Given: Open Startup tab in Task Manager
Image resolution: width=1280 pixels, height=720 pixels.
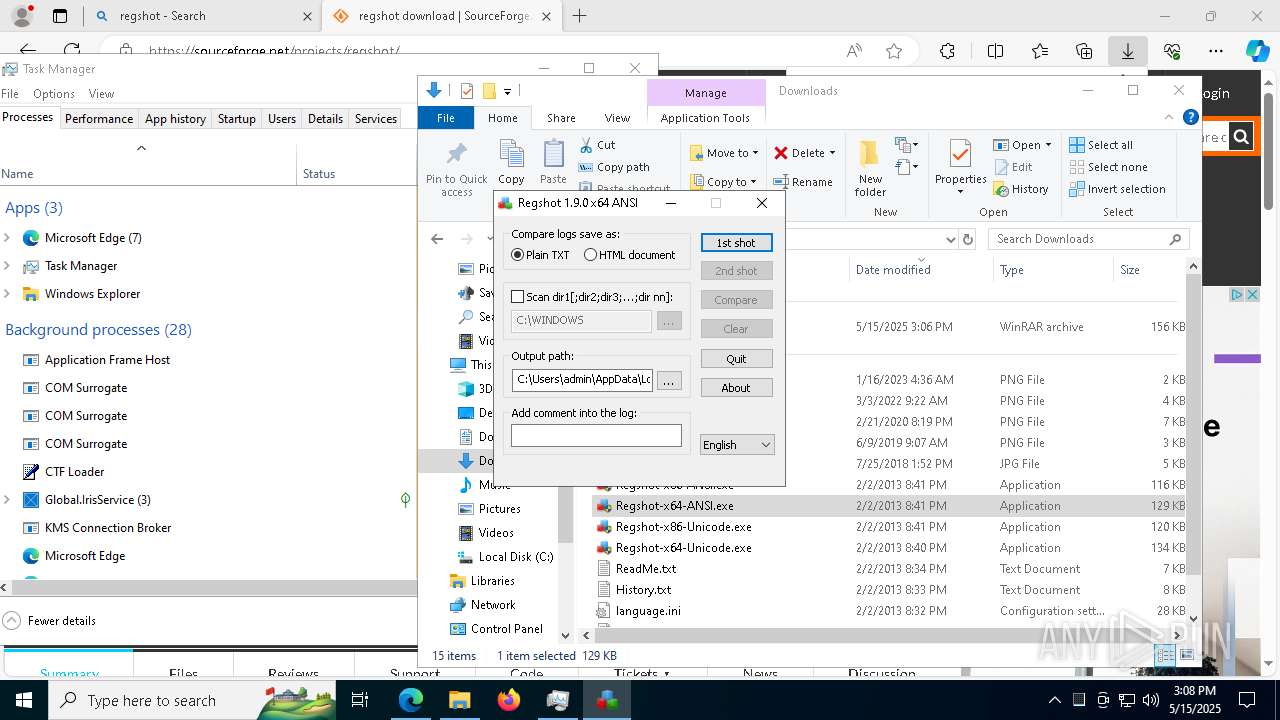Looking at the screenshot, I should tap(237, 118).
